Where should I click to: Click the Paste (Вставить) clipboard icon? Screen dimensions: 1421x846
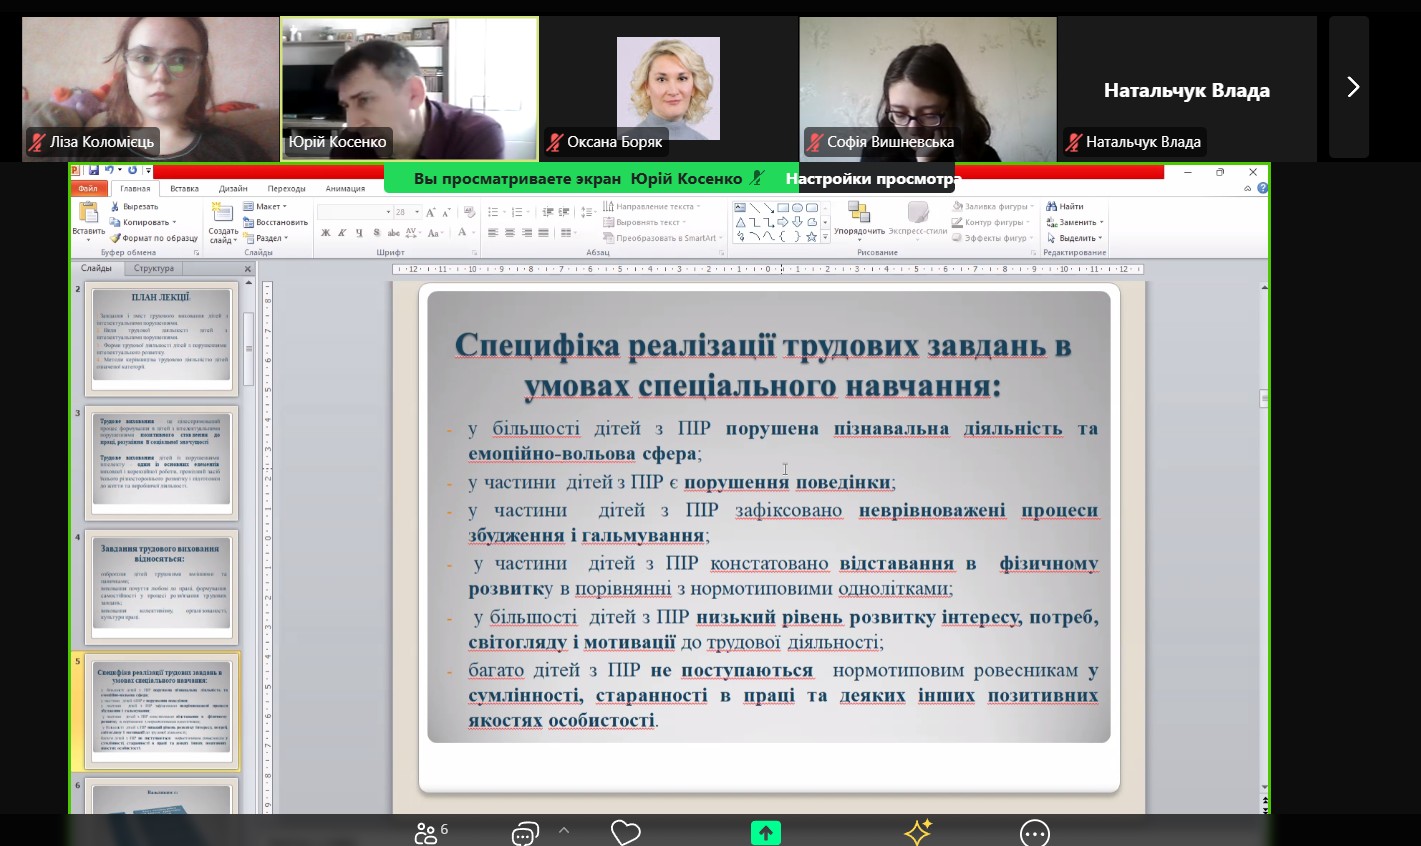point(88,215)
